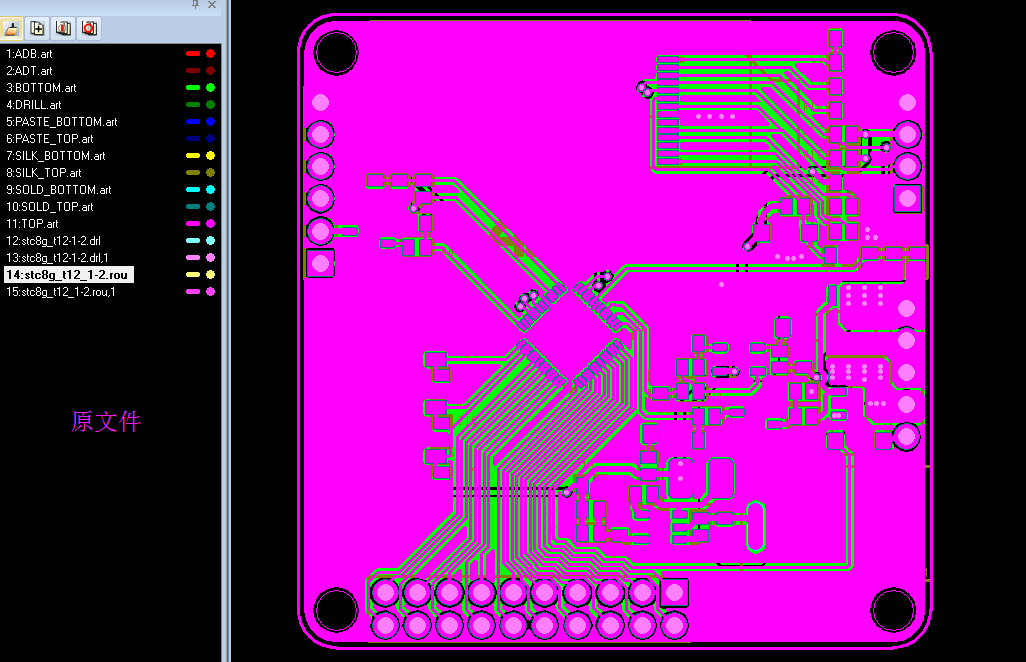Click yellow dot swatch of layer 14 rou
The image size is (1026, 662).
click(x=211, y=275)
